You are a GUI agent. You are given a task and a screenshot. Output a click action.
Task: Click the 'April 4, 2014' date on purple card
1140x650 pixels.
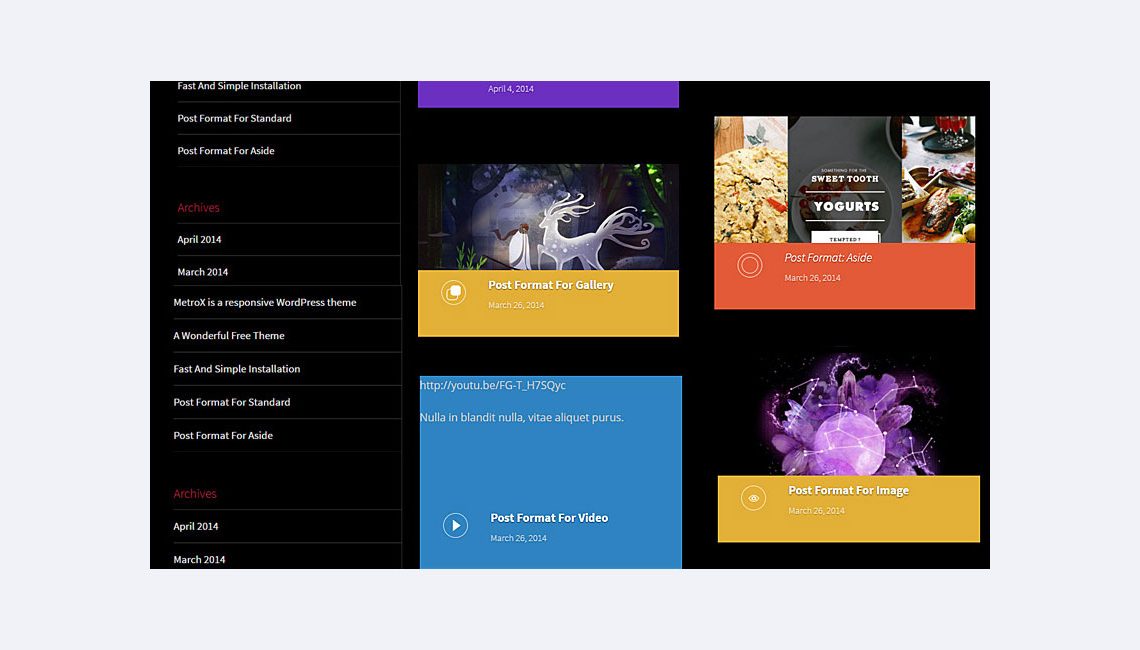[510, 89]
